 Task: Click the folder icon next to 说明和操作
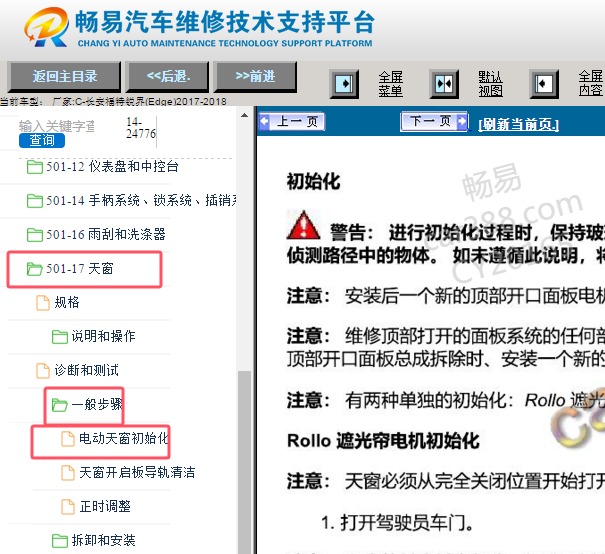pyautogui.click(x=60, y=336)
